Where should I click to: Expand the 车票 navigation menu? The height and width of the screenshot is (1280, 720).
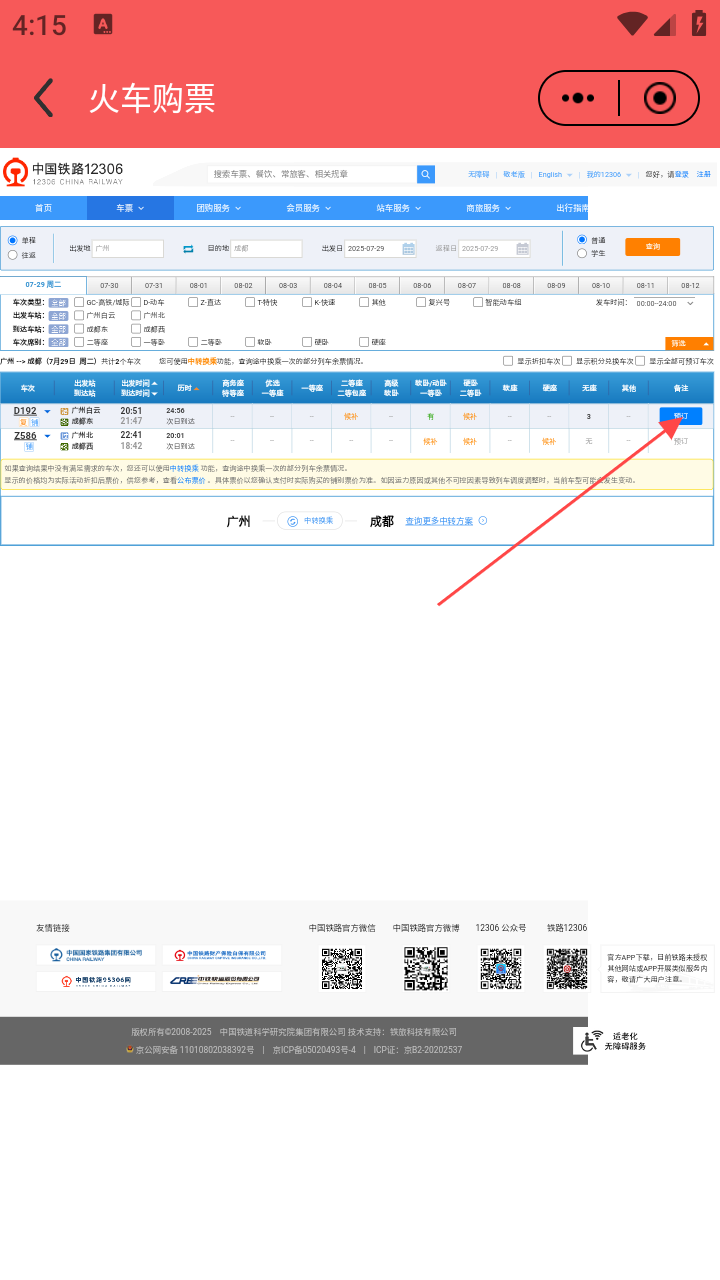click(130, 208)
